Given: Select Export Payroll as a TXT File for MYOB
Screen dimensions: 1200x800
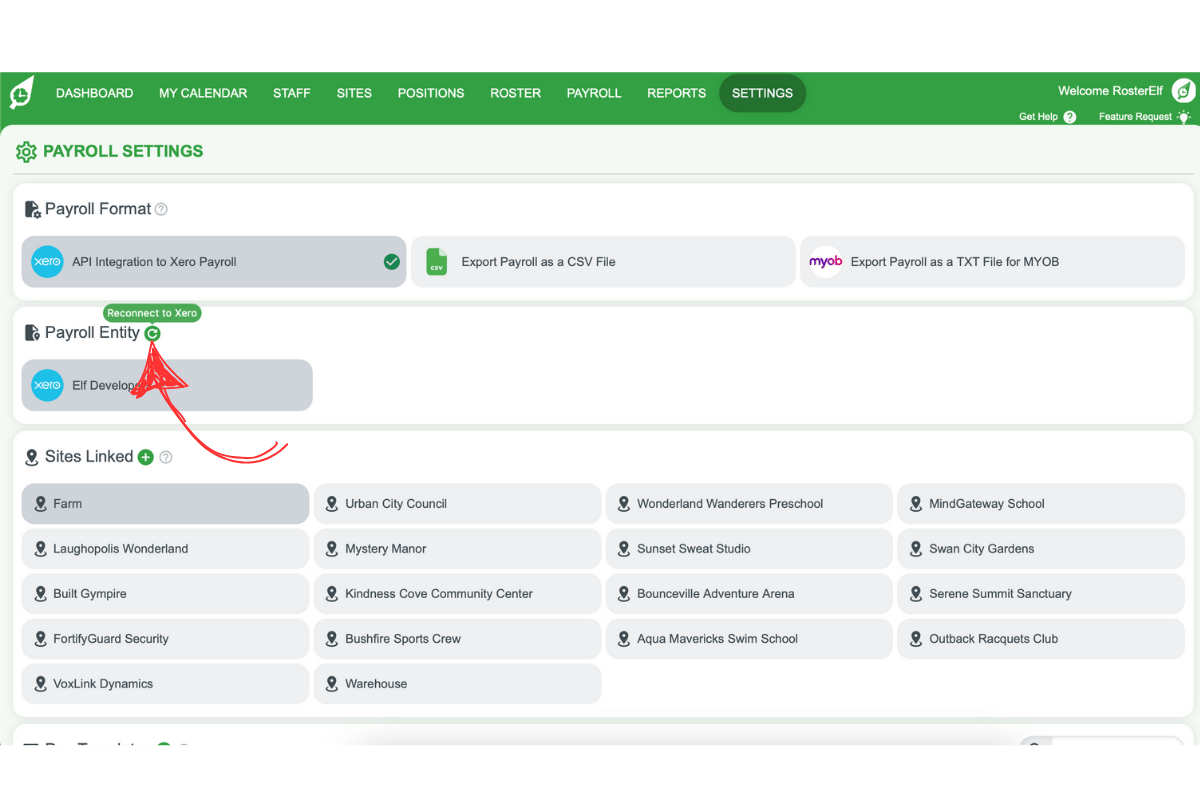Looking at the screenshot, I should [992, 261].
